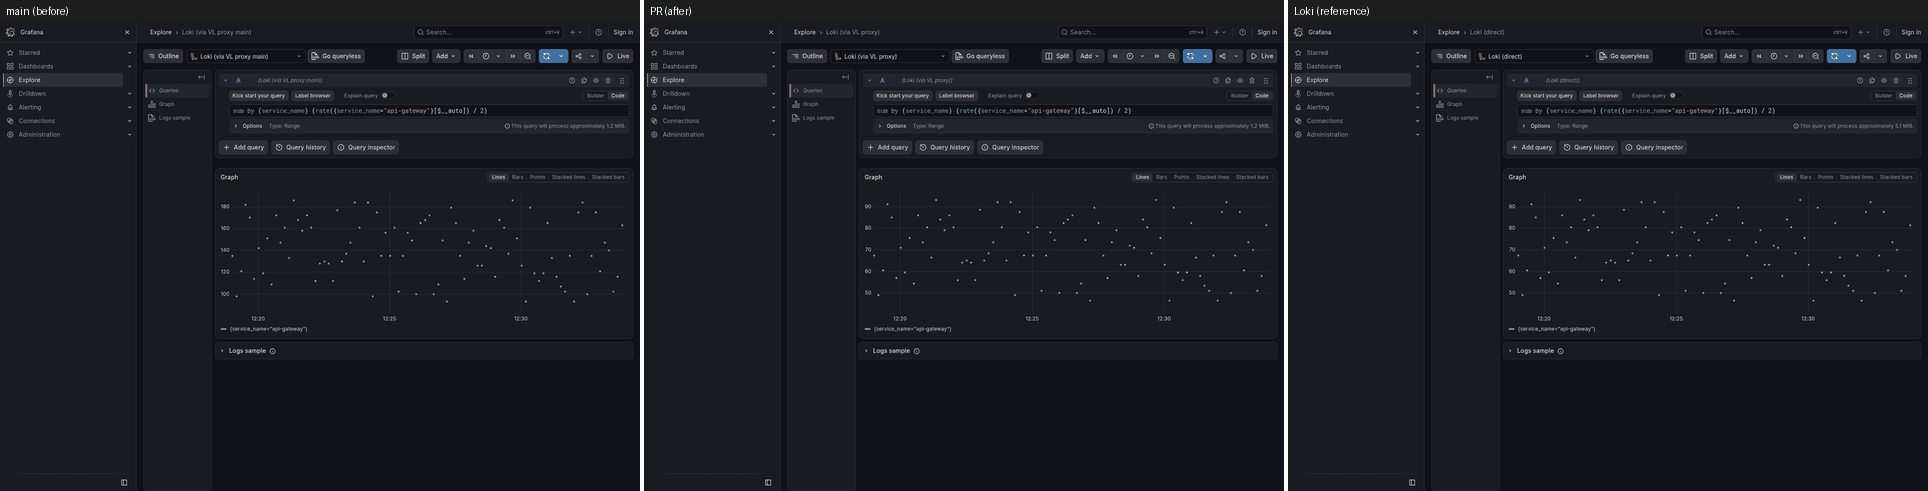This screenshot has height=491, width=1928.
Task: Open datasource picker Loki (via VL proxy) in PR panel
Action: click(890, 56)
